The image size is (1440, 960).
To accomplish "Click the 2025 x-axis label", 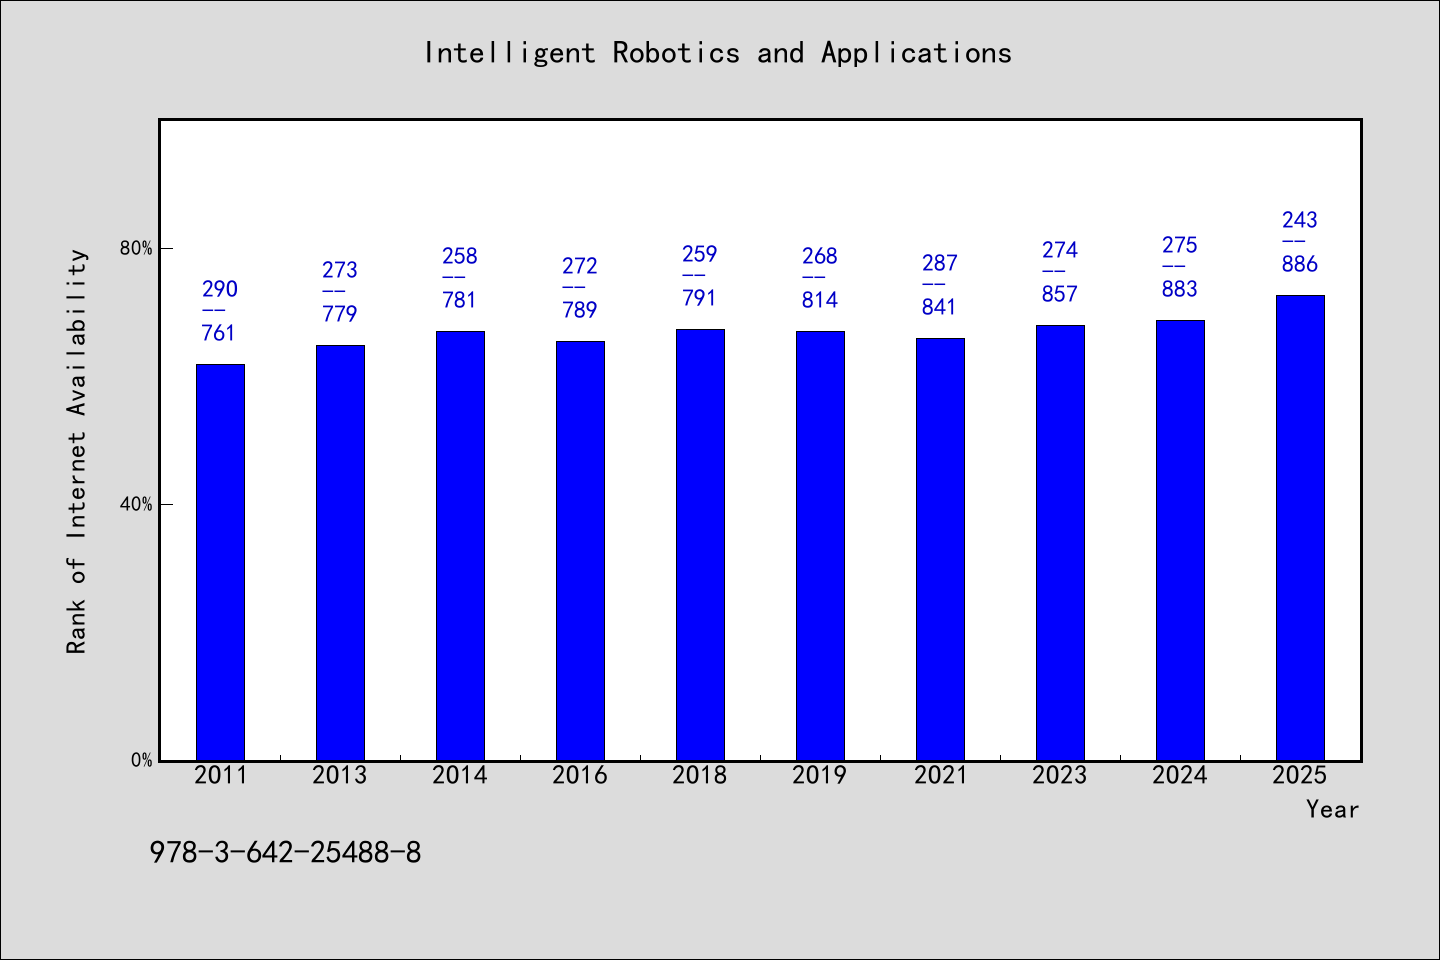I will (x=1300, y=775).
